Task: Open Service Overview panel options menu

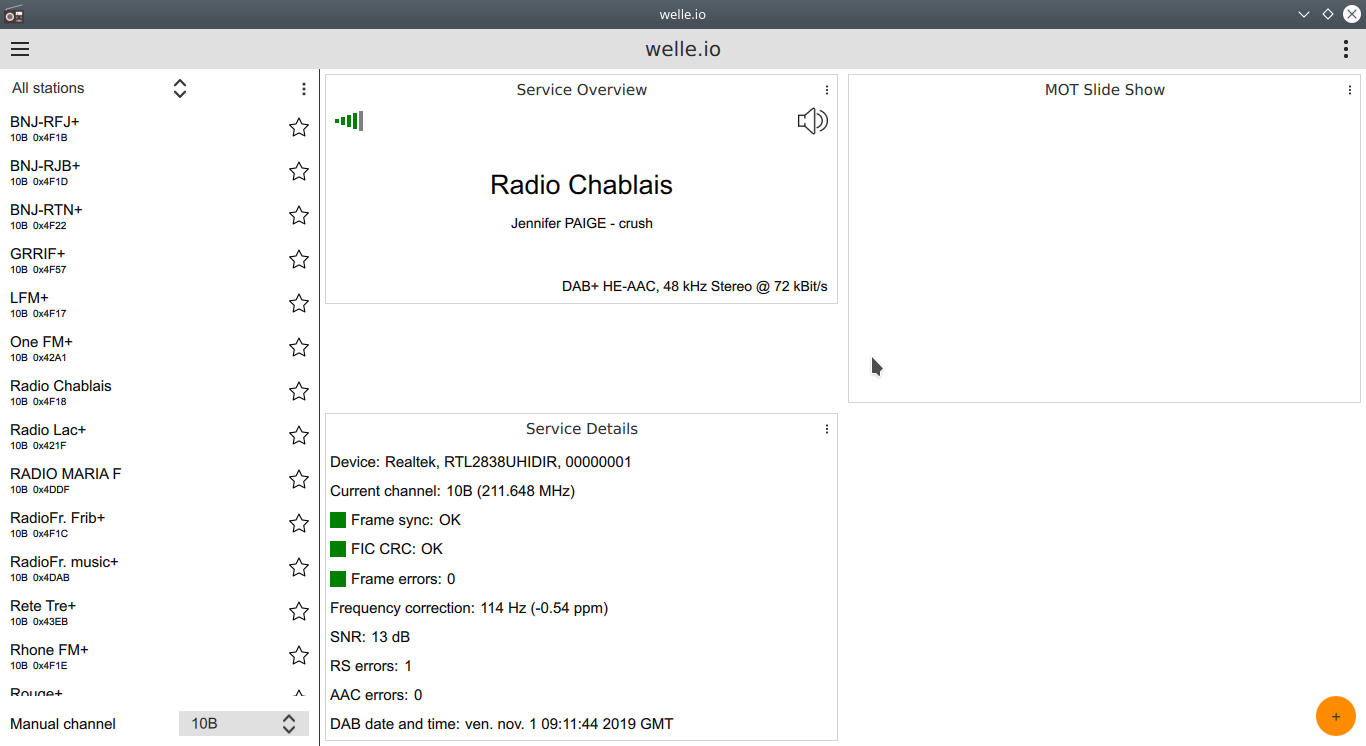Action: tap(827, 90)
